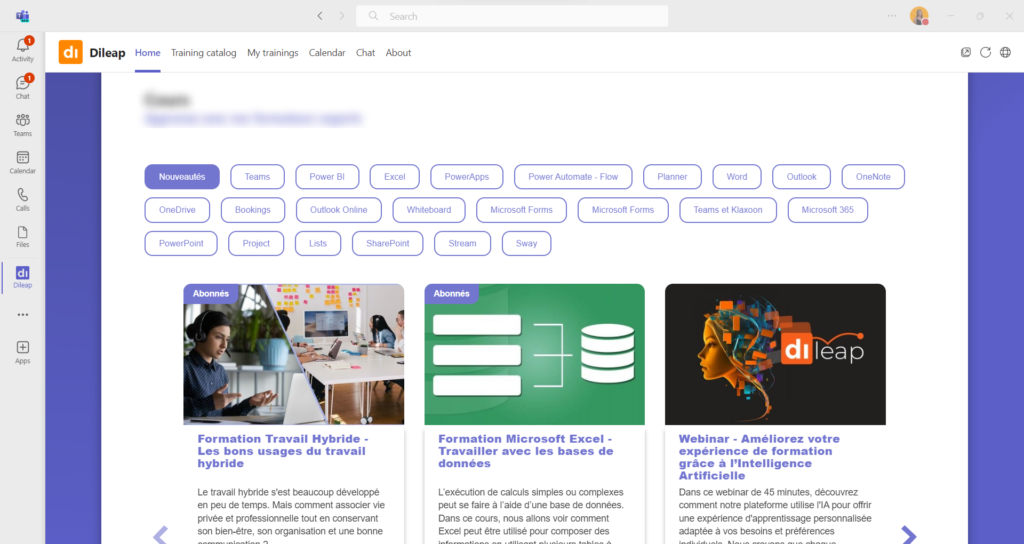Pop out the Dileap app window
Screen dimensions: 1024x544
pos(966,52)
